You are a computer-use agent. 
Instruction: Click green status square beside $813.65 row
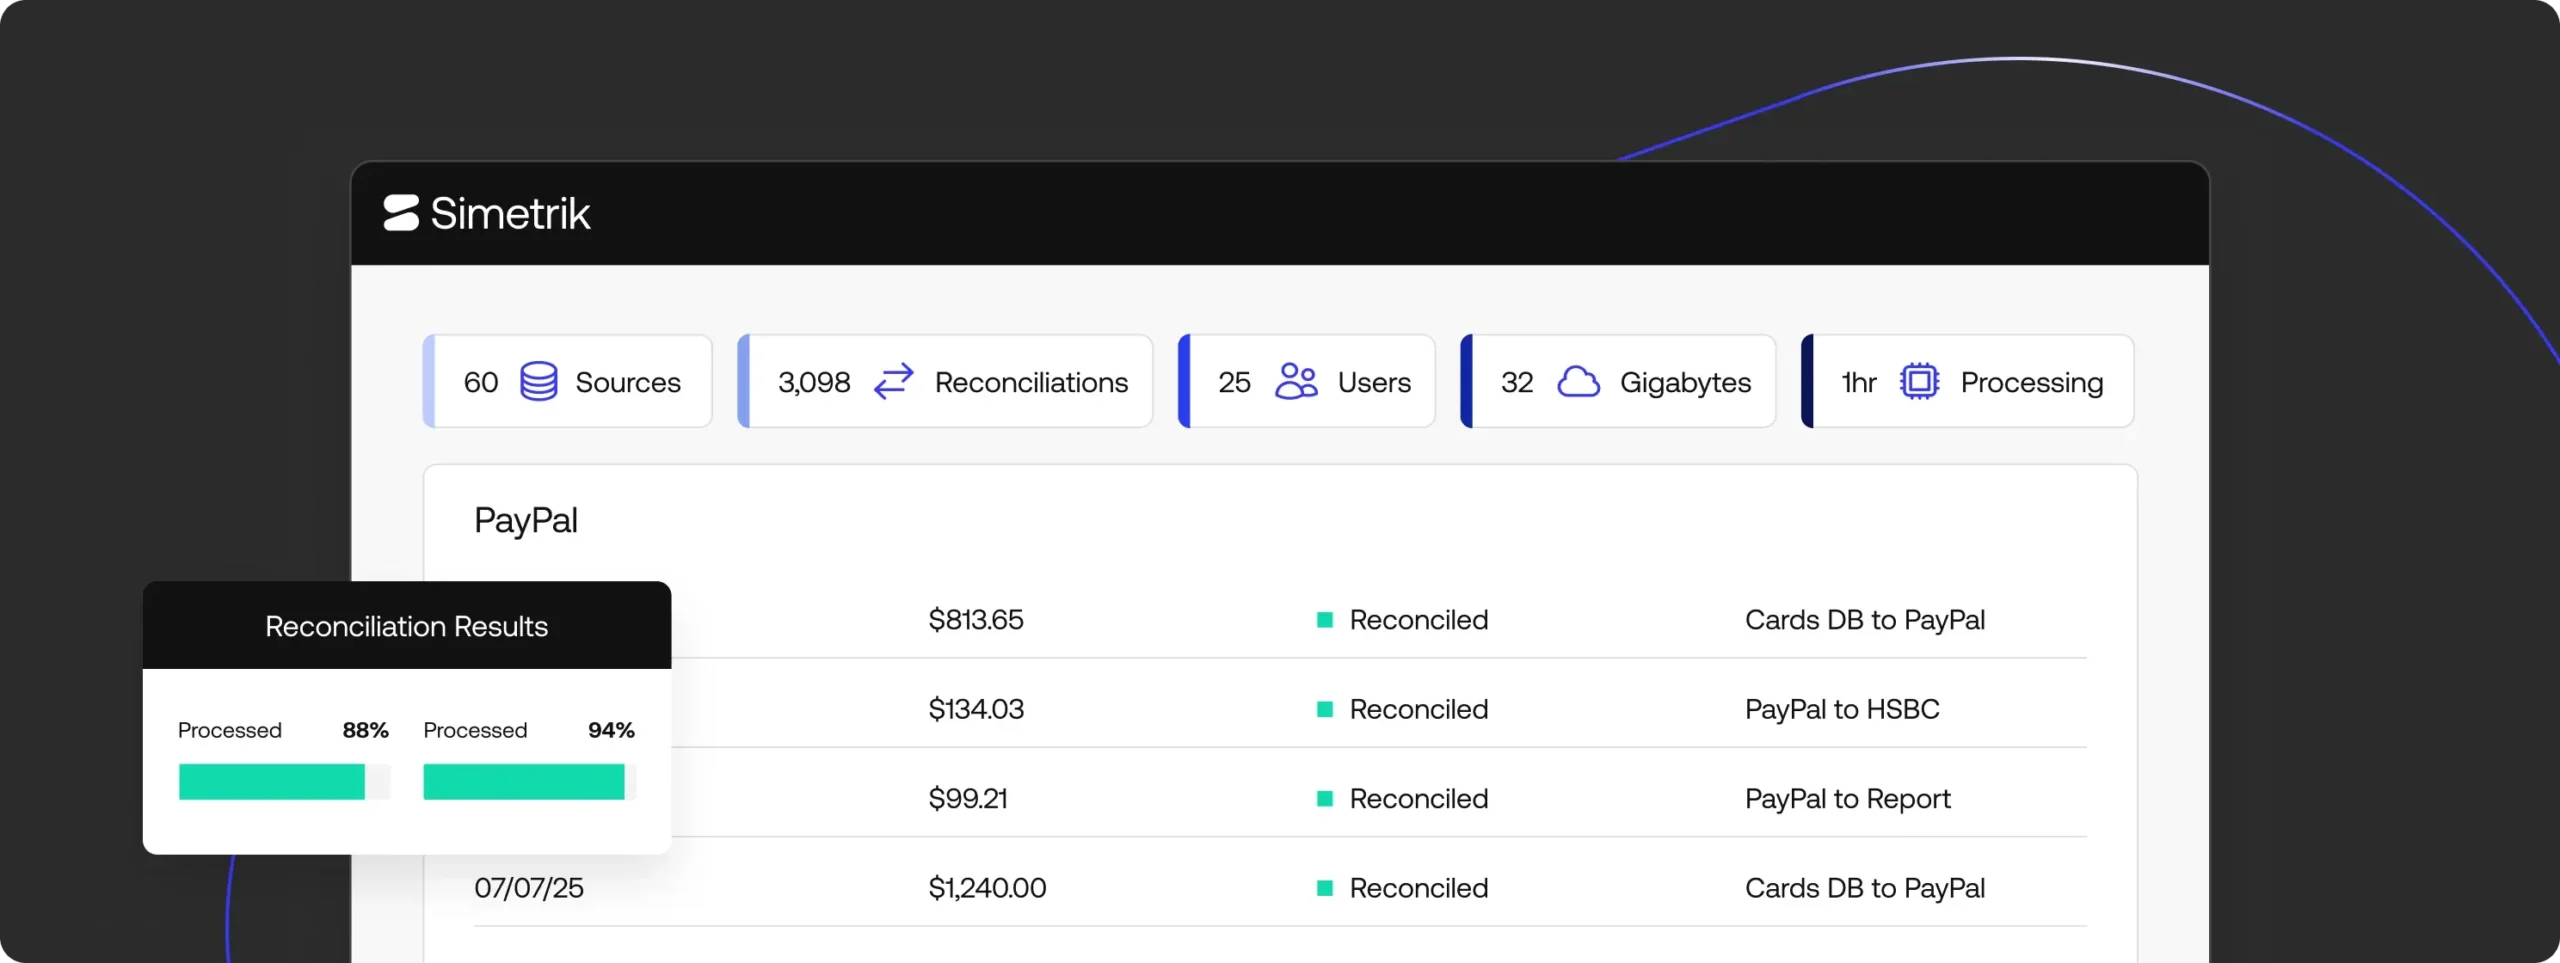(x=1325, y=620)
